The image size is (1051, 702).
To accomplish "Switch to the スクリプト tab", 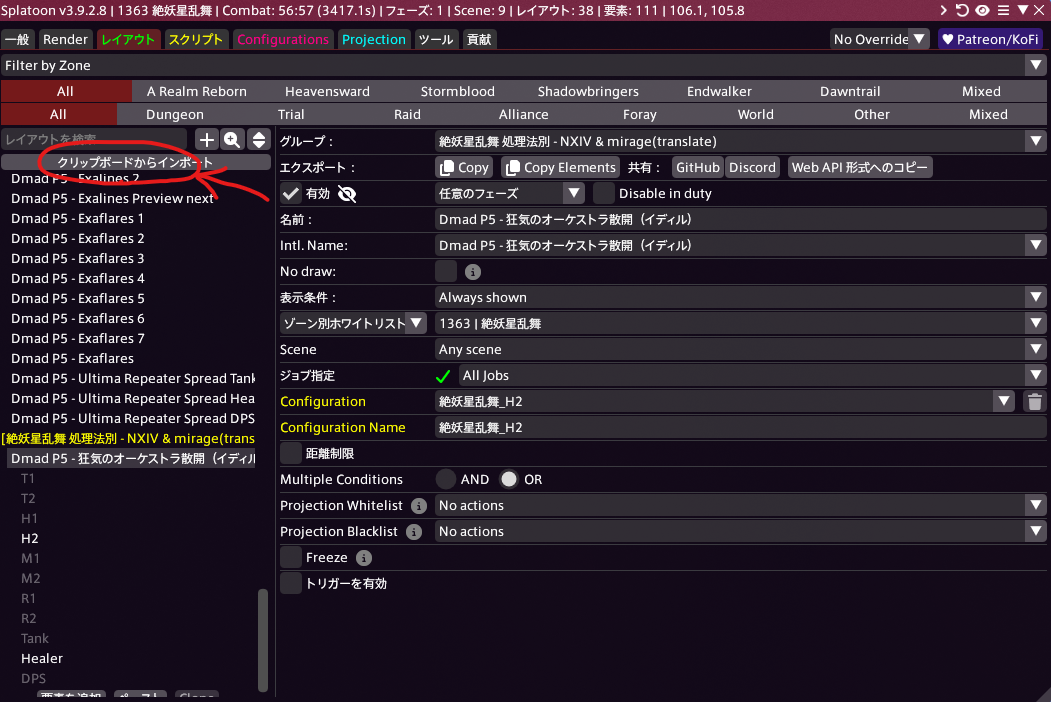I will [196, 40].
